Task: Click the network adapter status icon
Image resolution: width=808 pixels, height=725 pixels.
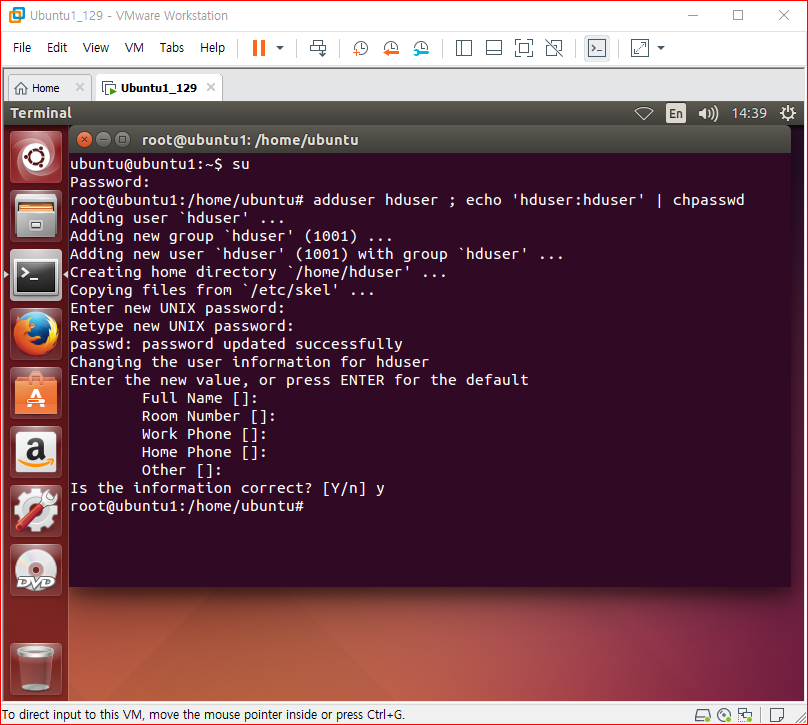Action: 745,715
